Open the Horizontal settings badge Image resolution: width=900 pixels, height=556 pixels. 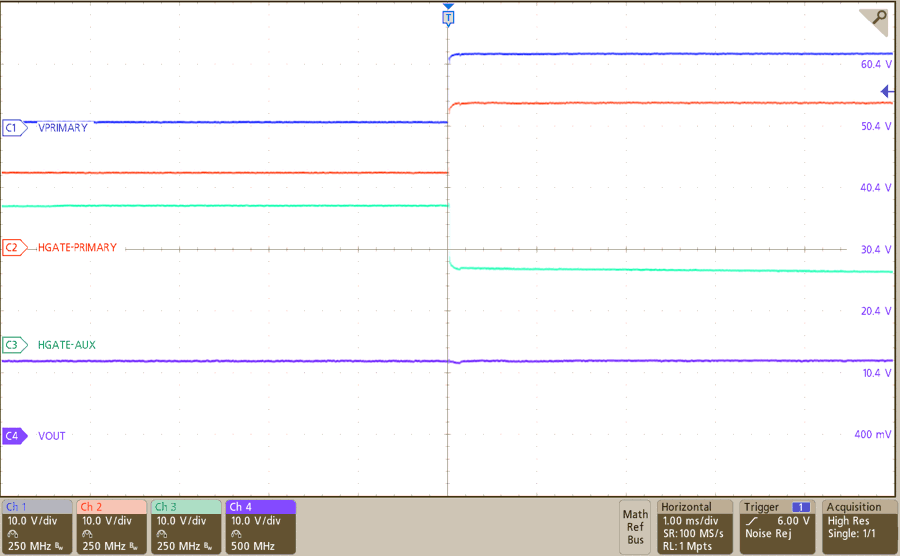pos(694,527)
